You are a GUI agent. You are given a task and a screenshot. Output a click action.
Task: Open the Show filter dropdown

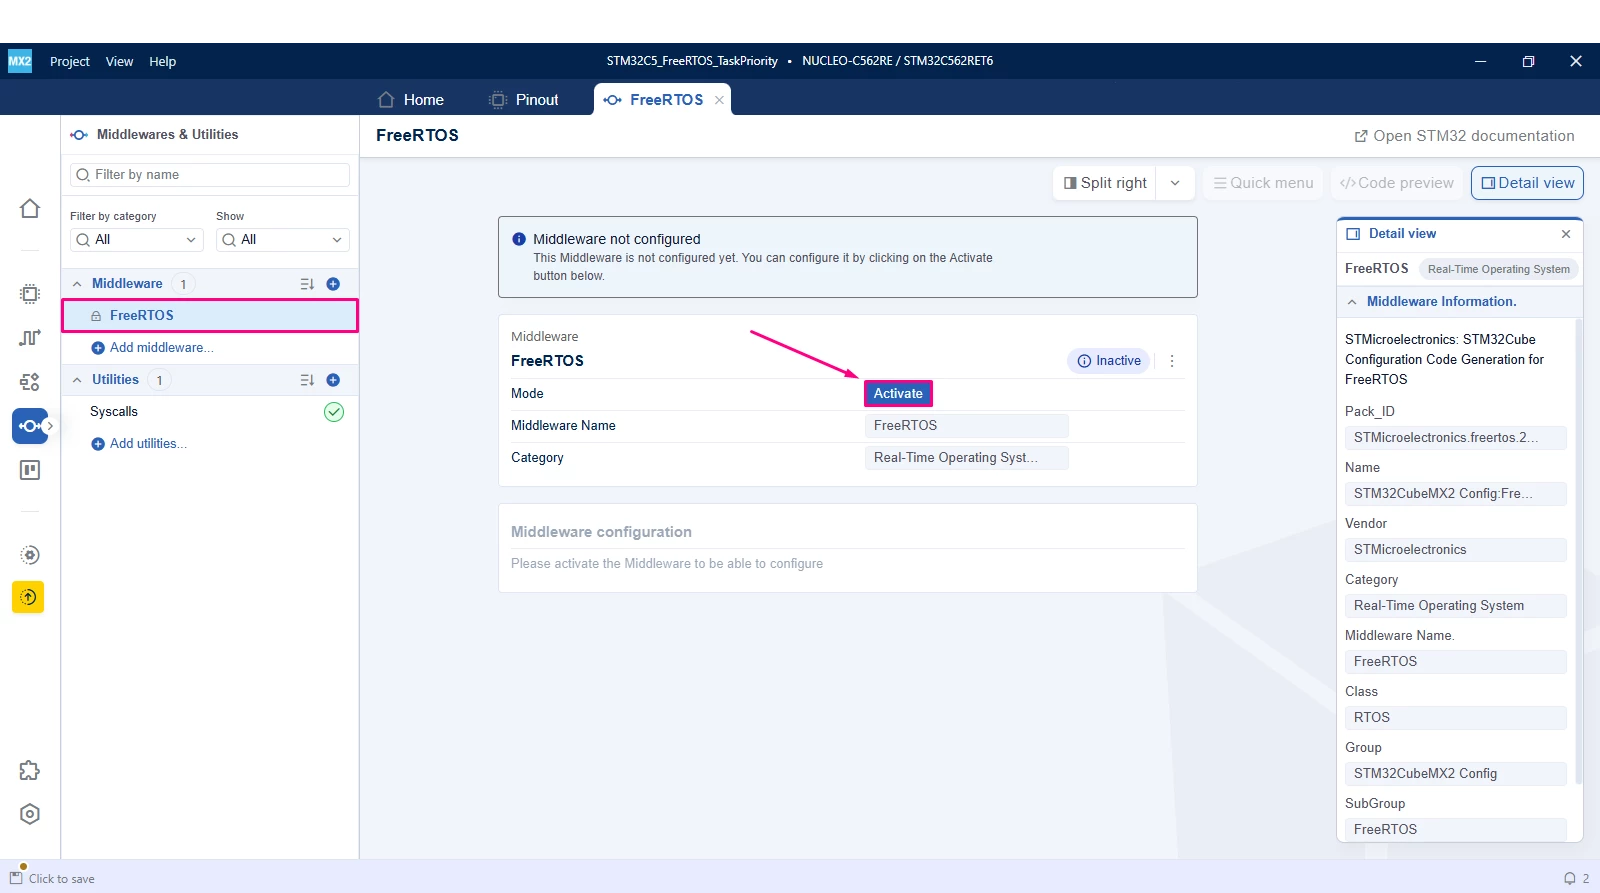283,240
